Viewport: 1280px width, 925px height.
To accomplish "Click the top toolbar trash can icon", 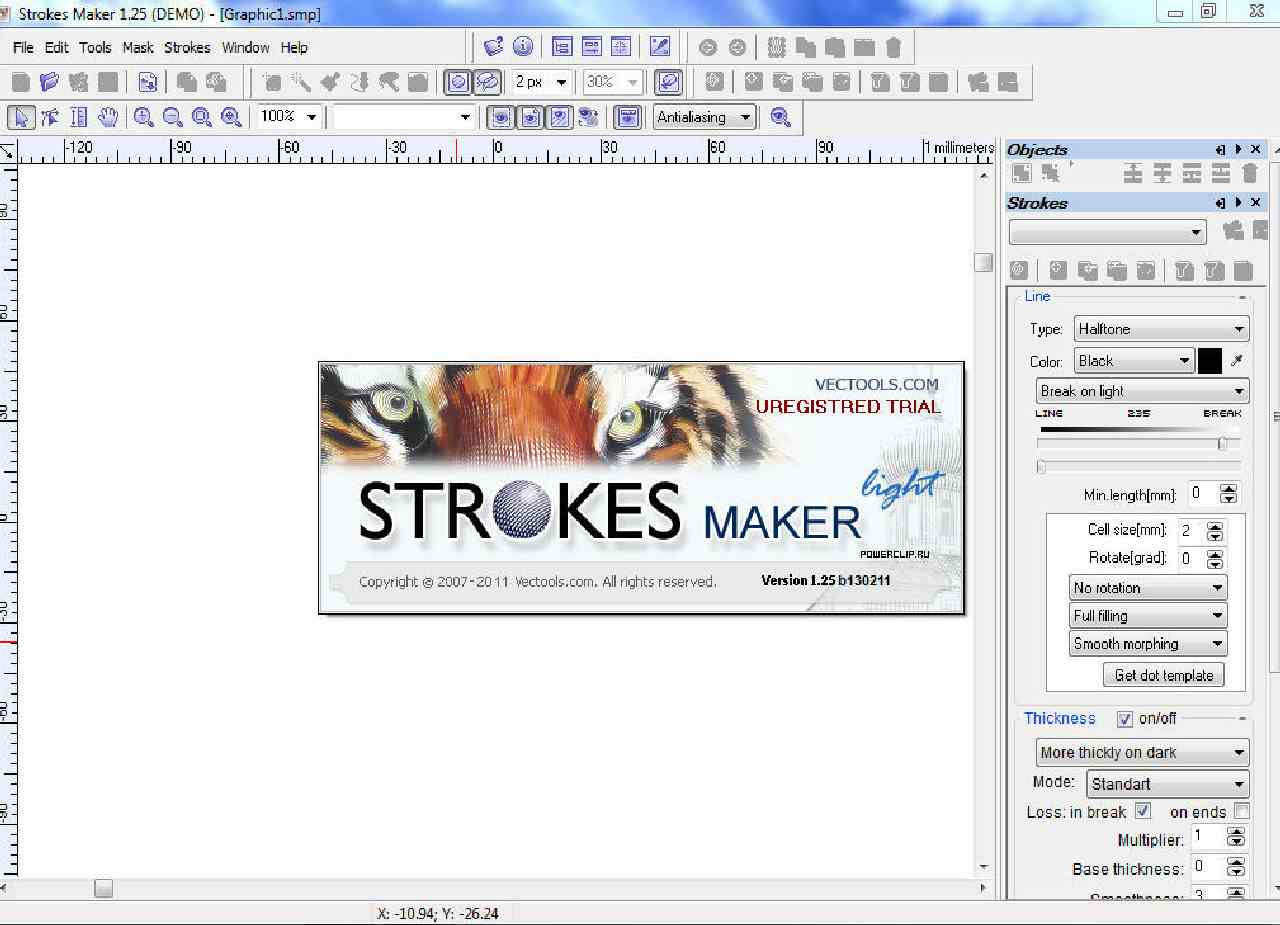I will coord(894,47).
